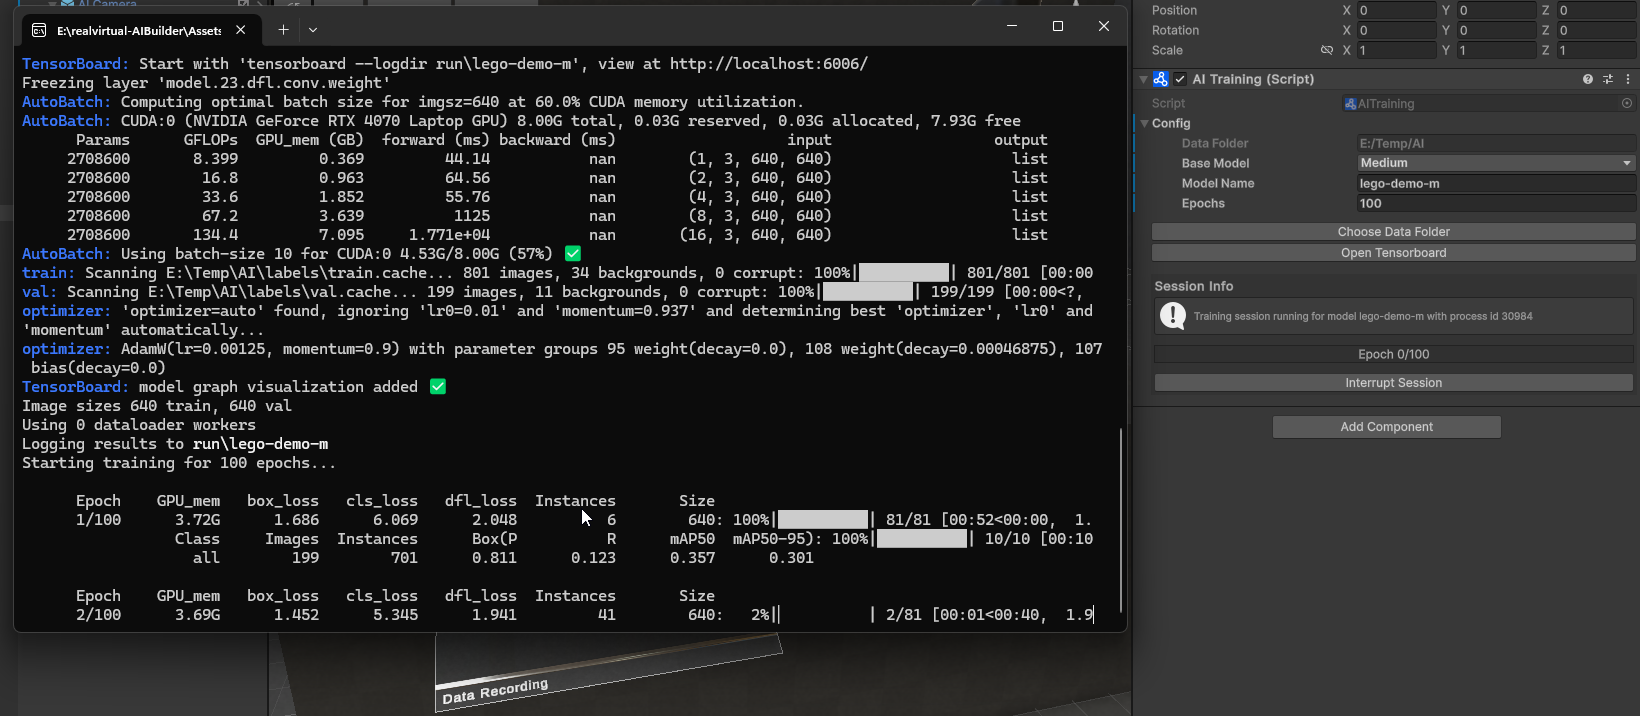Open the terminal new-tab profile dropdown
Viewport: 1640px width, 716px height.
point(313,30)
